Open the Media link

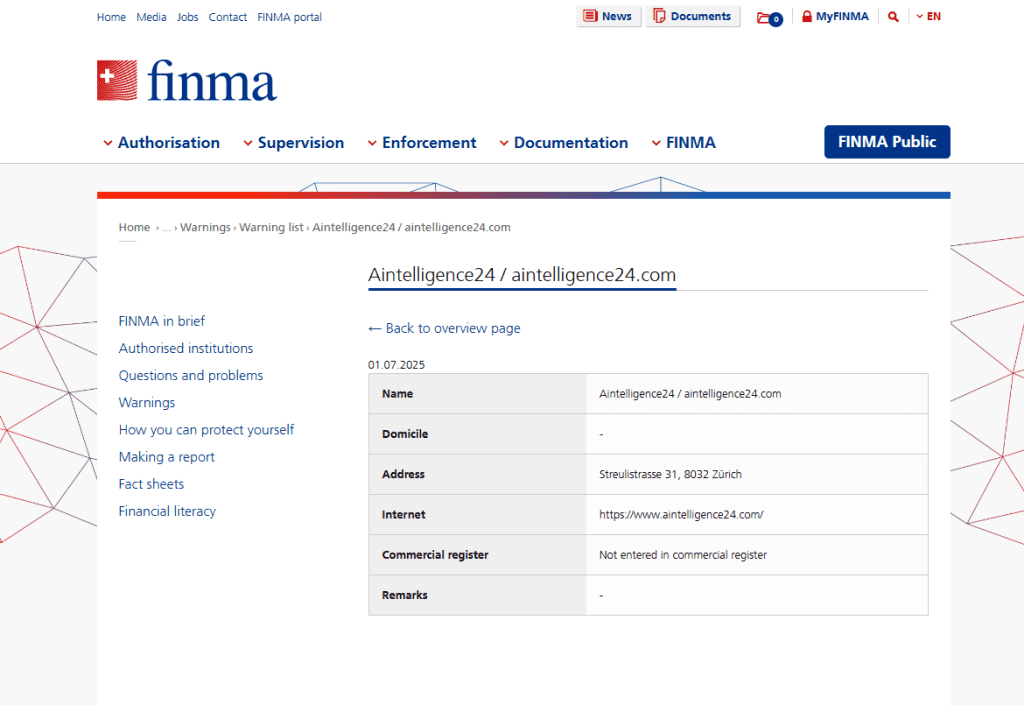[152, 17]
